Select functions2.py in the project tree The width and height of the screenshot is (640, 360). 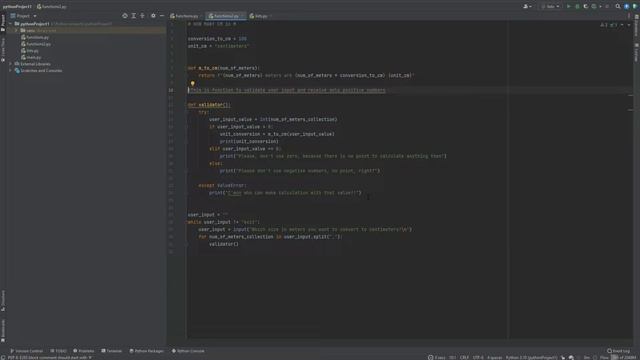pos(36,44)
